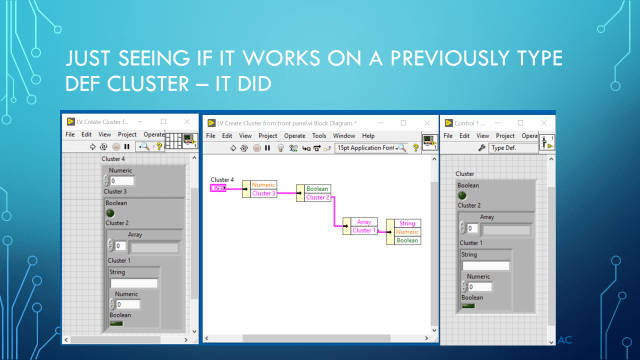Open View menu in the Control 1 window
This screenshot has width=640, height=360.
point(482,136)
